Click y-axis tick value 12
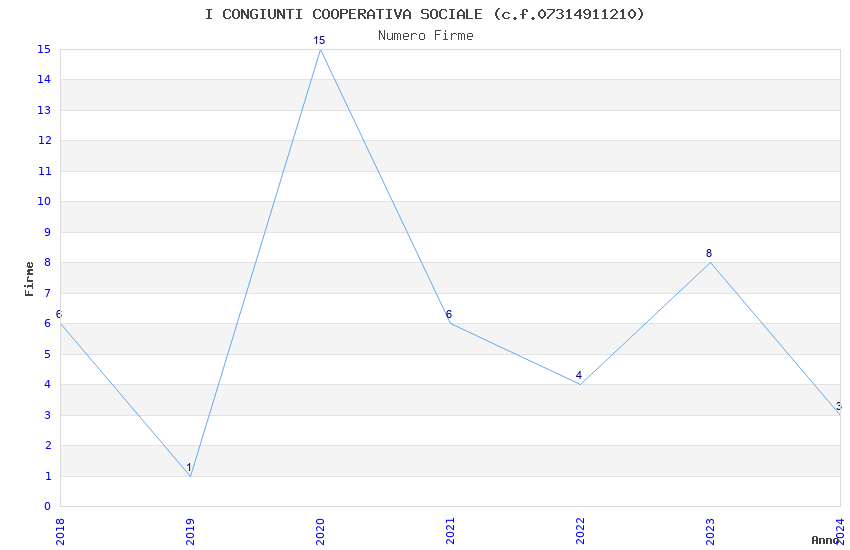Image resolution: width=850 pixels, height=550 pixels. (44, 141)
